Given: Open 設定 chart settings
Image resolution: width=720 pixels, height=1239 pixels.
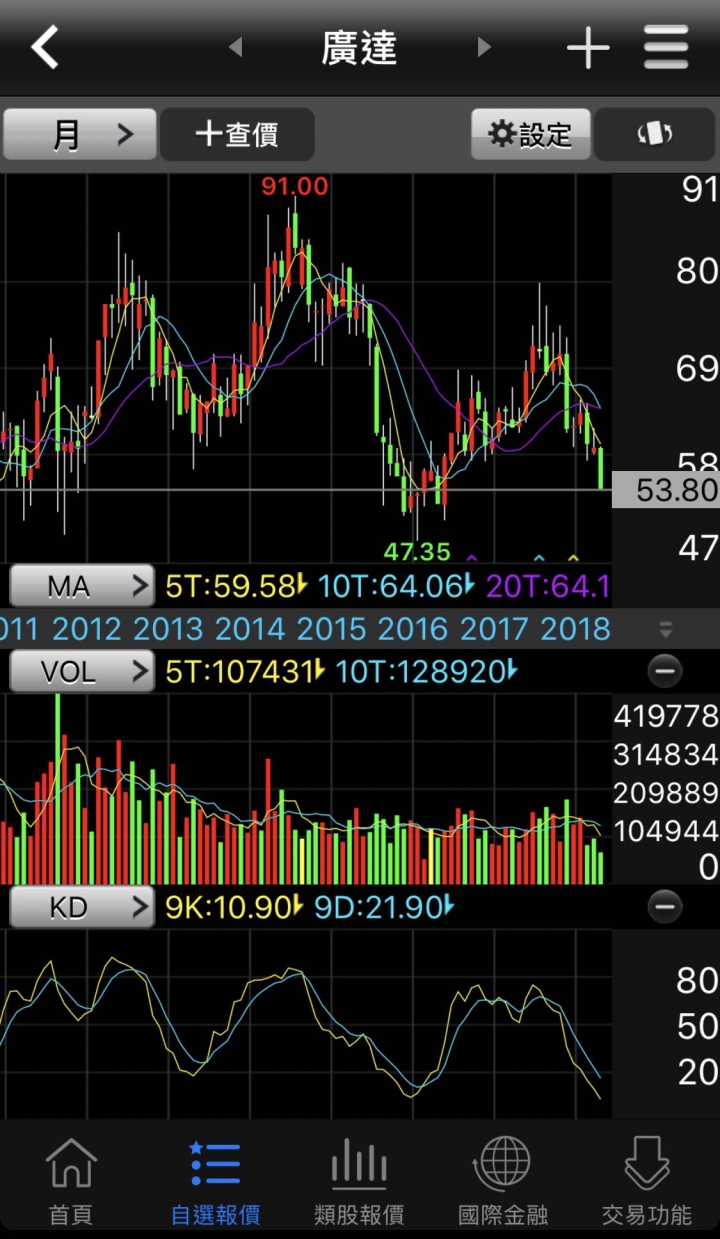Looking at the screenshot, I should pos(531,134).
